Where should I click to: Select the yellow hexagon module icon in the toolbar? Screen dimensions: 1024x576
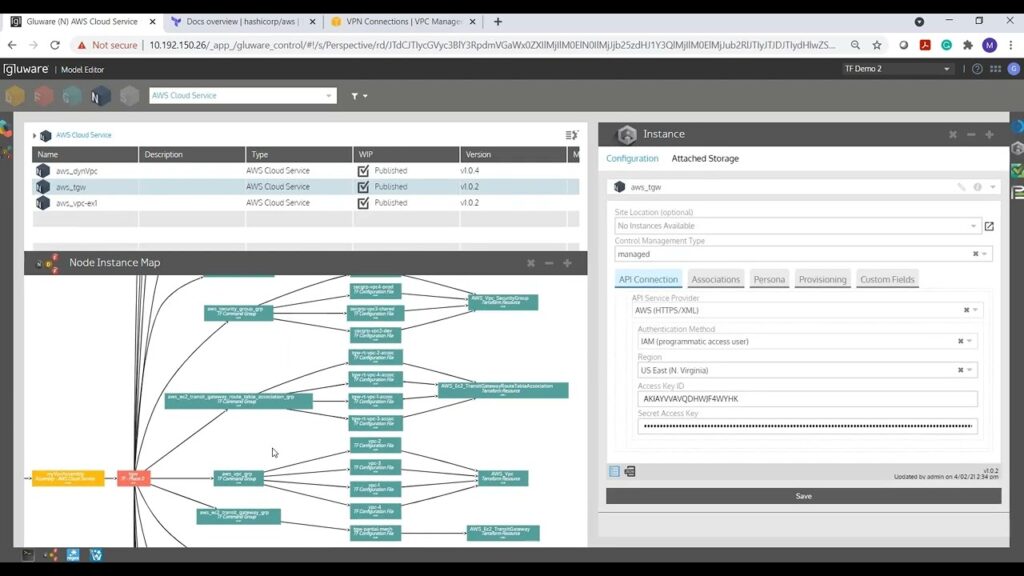coord(14,96)
